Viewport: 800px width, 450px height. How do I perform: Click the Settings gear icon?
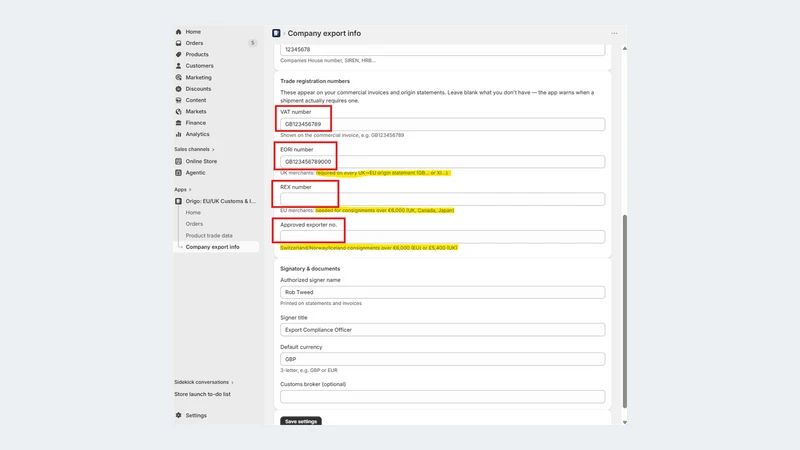click(179, 415)
